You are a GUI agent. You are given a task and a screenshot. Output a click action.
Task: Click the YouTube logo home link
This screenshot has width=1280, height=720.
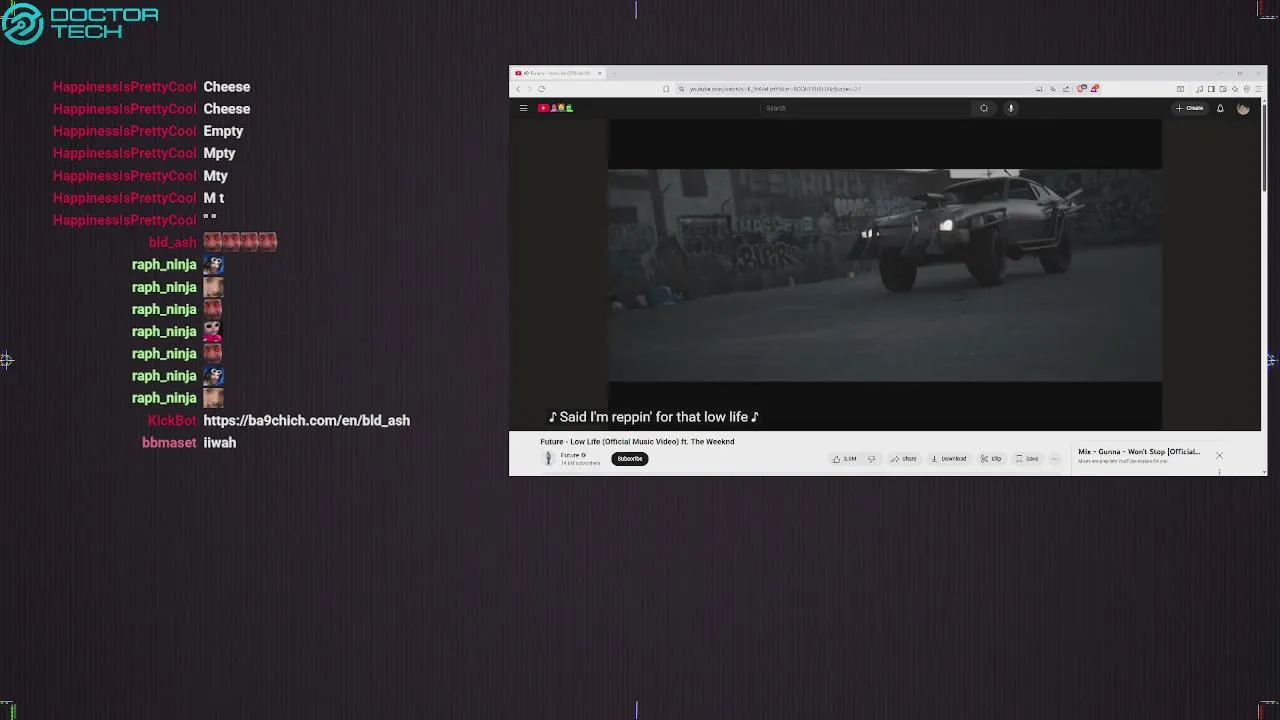click(555, 108)
